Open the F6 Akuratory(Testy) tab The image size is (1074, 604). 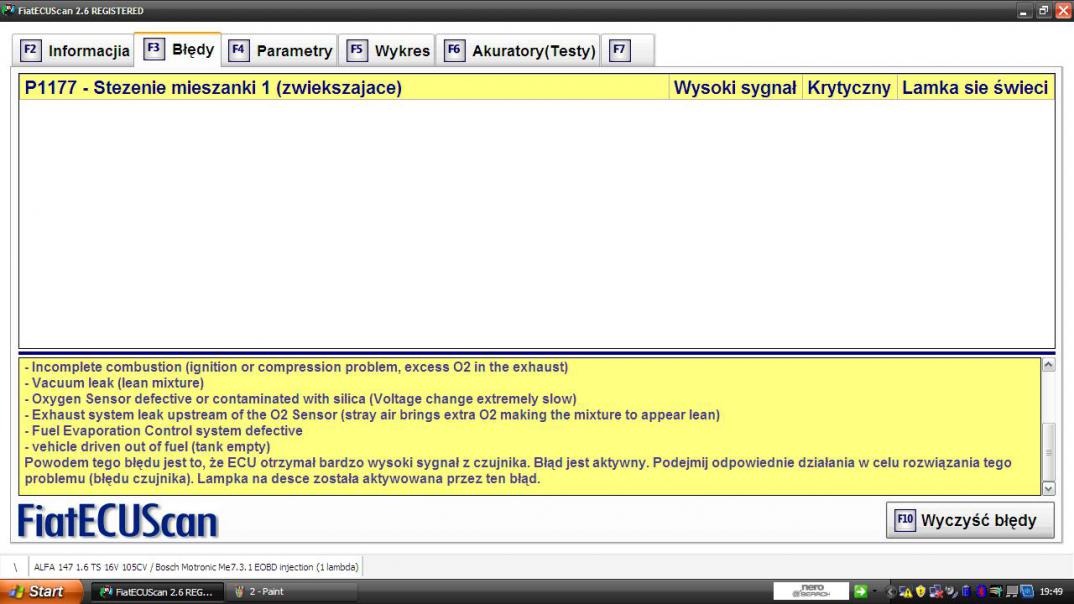click(x=519, y=51)
